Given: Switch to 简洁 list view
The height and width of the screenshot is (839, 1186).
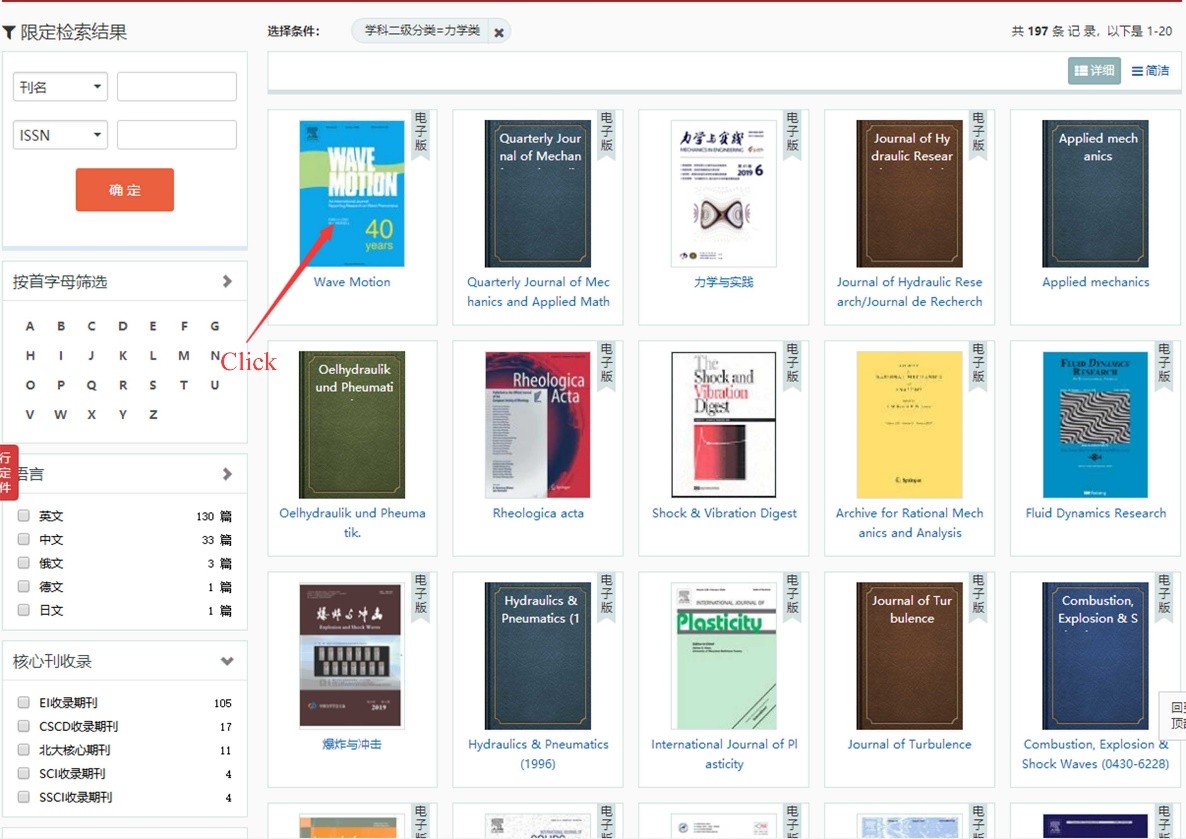Looking at the screenshot, I should coord(1150,71).
